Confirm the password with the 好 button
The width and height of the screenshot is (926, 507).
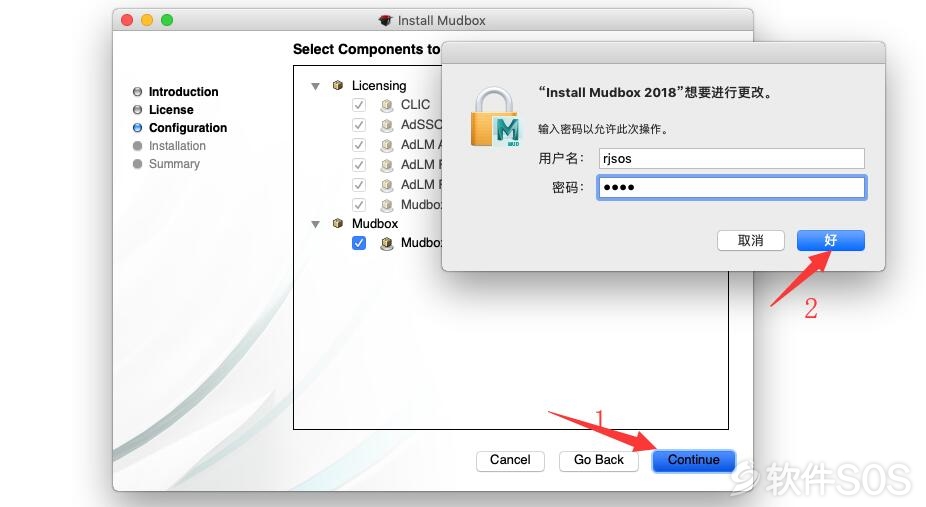830,240
